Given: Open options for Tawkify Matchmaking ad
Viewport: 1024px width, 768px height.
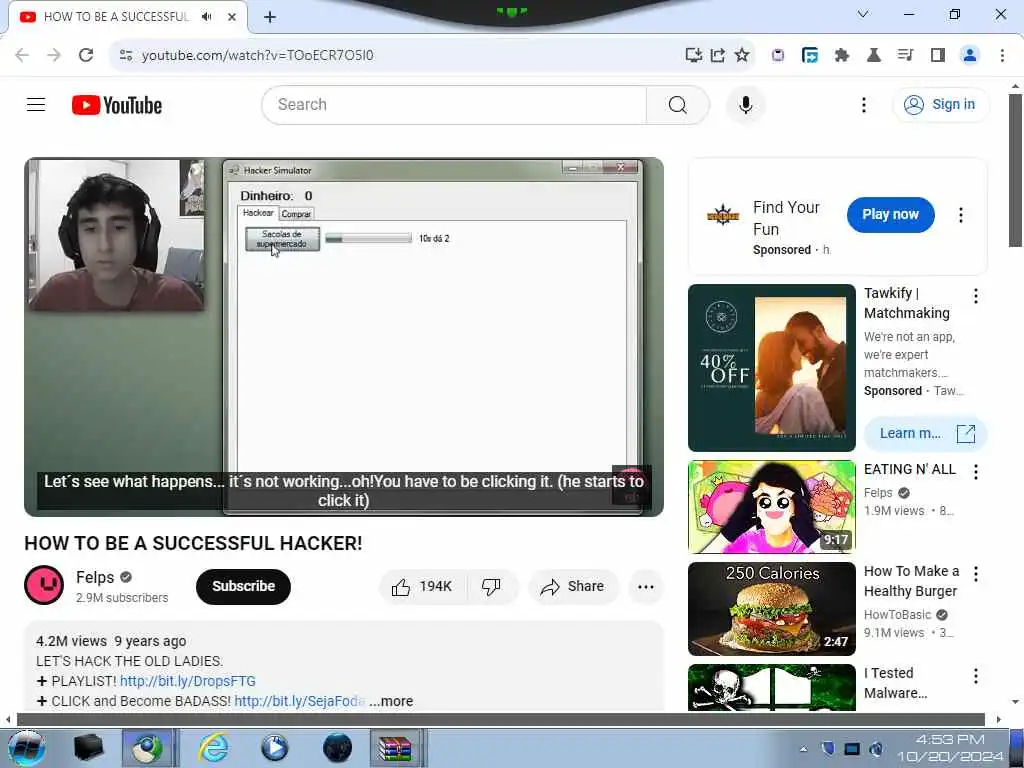Looking at the screenshot, I should (976, 296).
